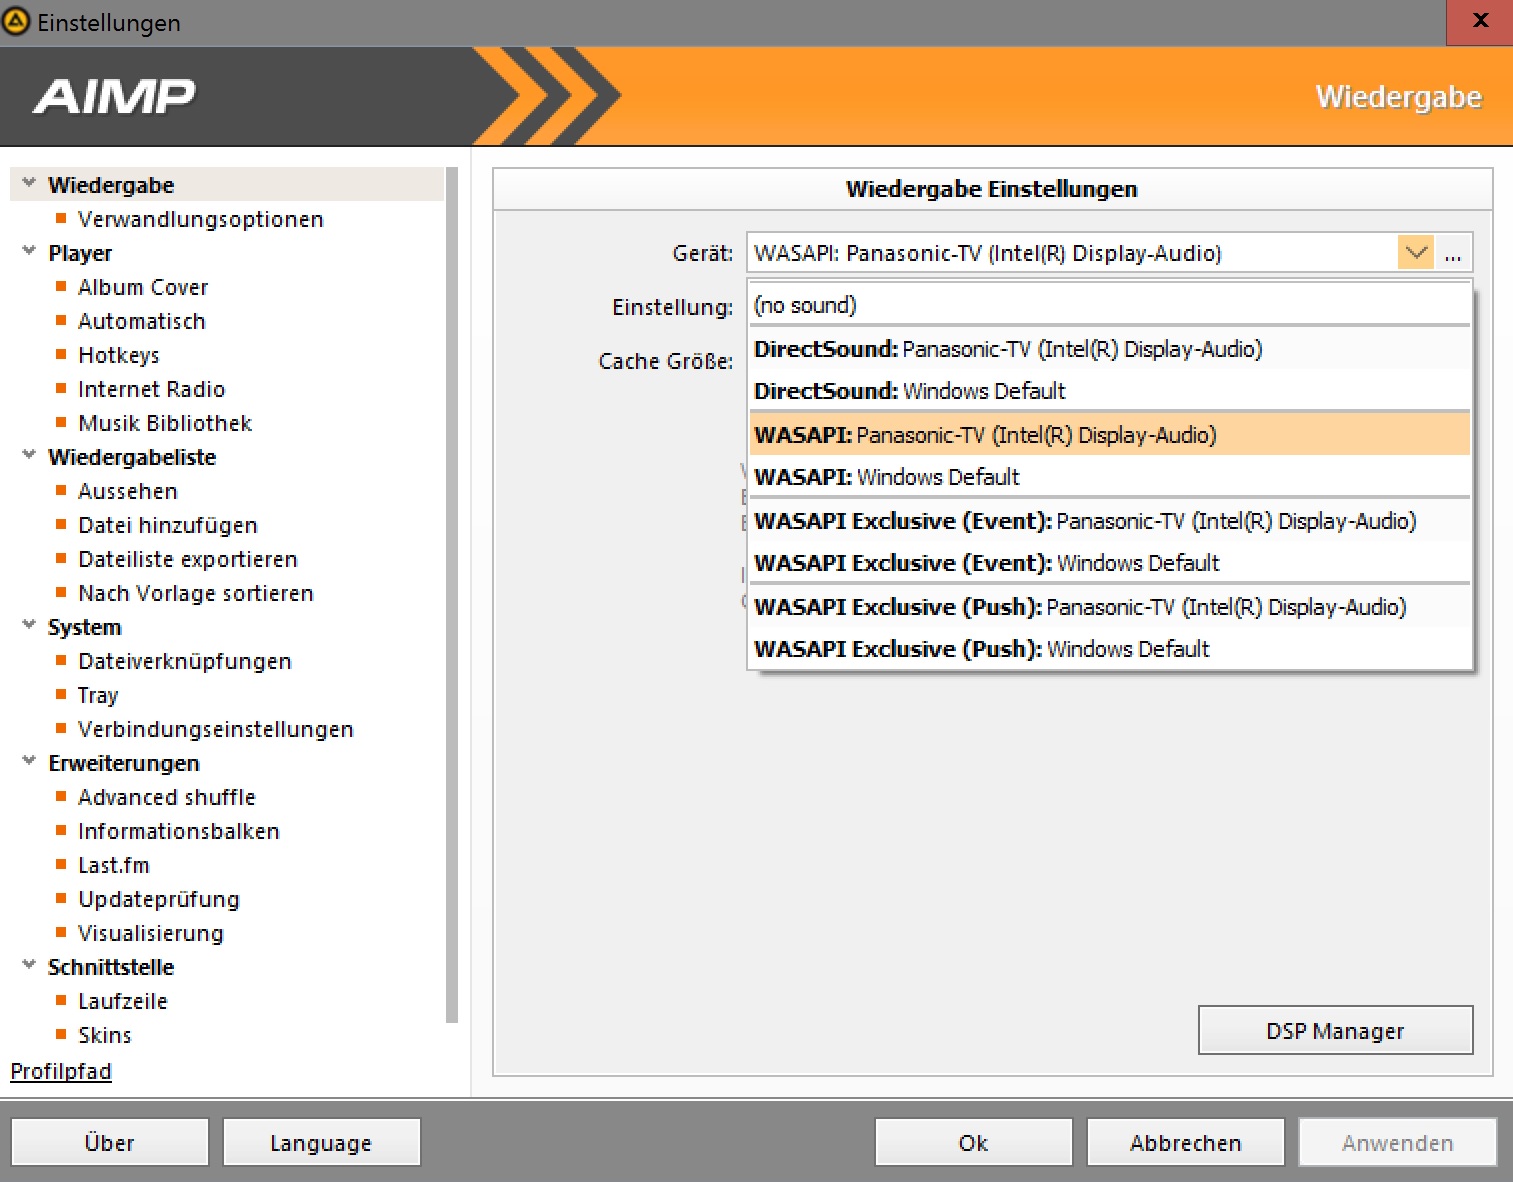
Task: Collapse the Wiedergabeliste tree section
Action: 29,456
